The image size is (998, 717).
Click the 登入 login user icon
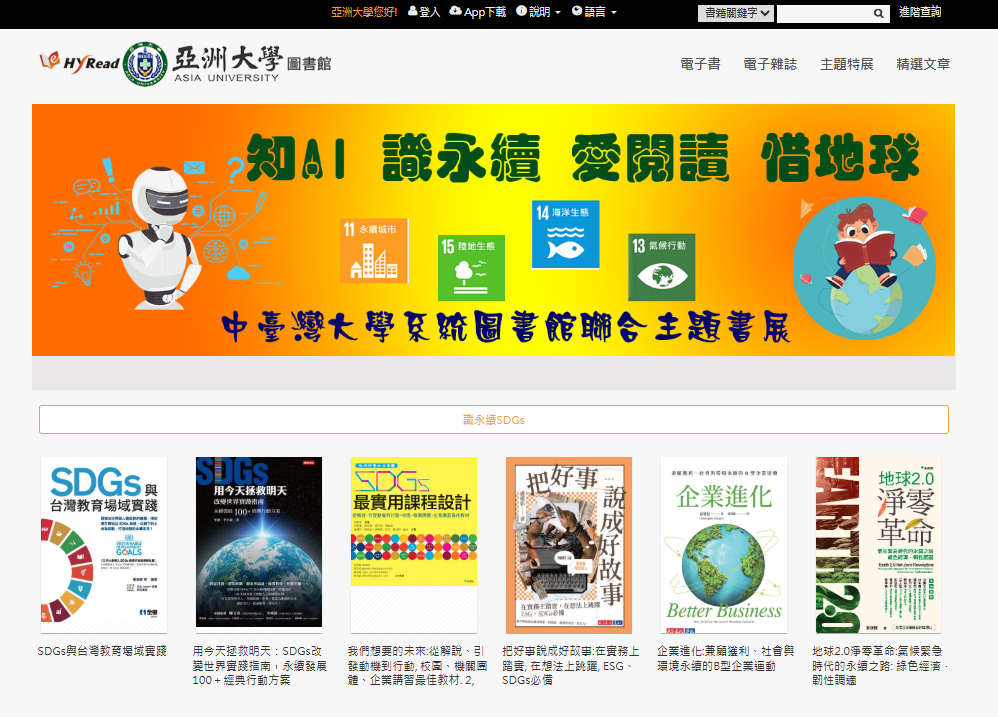[412, 12]
